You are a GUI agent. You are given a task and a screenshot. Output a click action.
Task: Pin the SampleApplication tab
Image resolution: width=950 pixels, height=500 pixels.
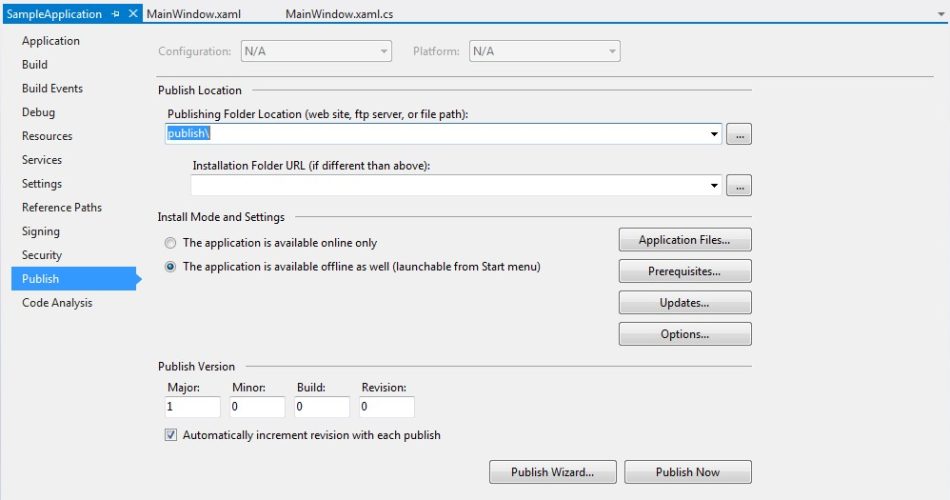pos(116,14)
